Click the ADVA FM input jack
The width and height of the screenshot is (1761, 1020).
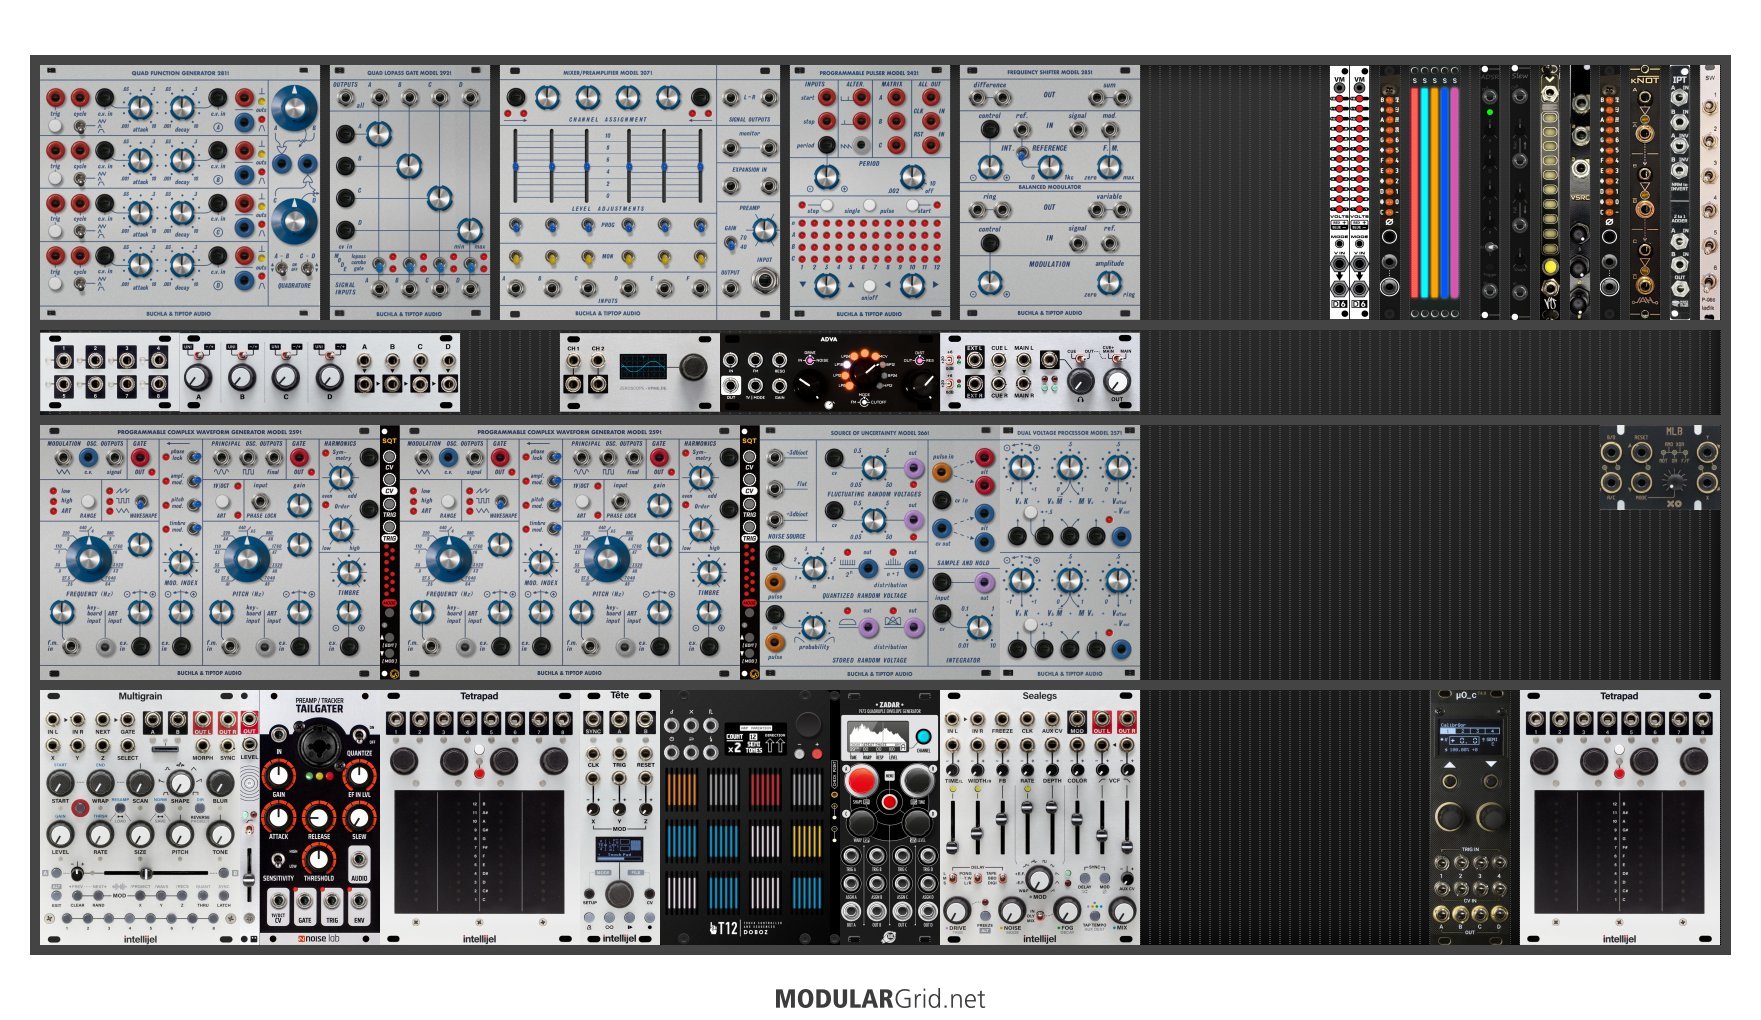(756, 360)
